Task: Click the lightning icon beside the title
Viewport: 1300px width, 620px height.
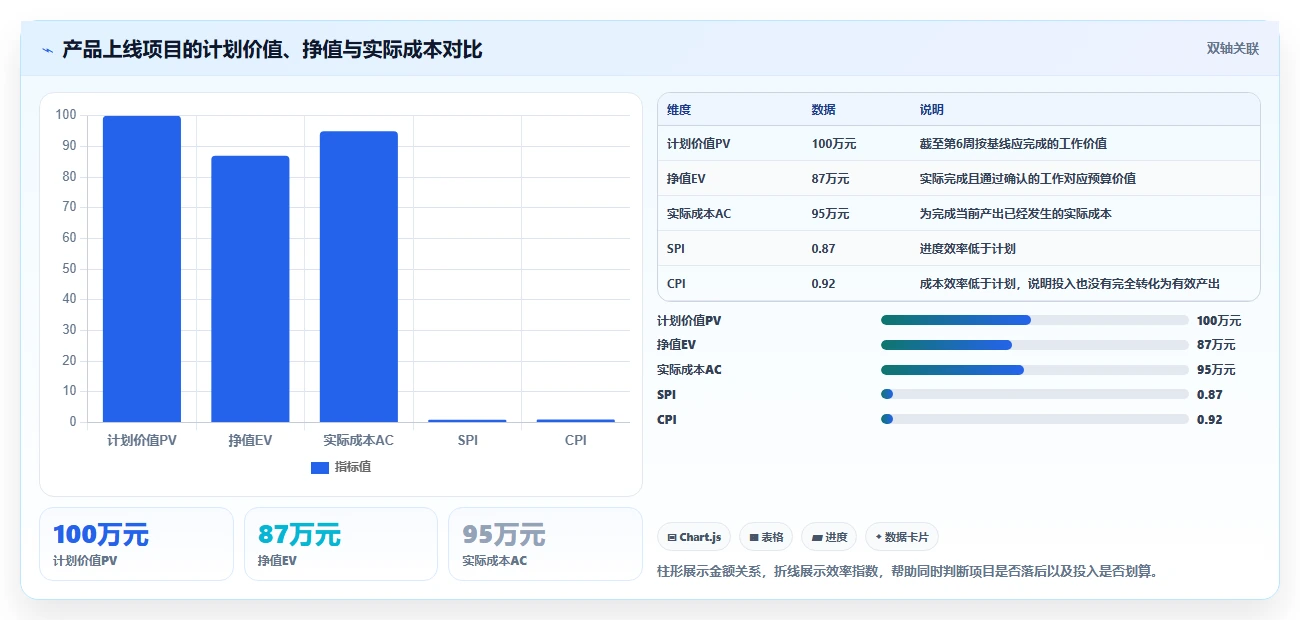Action: [x=48, y=50]
